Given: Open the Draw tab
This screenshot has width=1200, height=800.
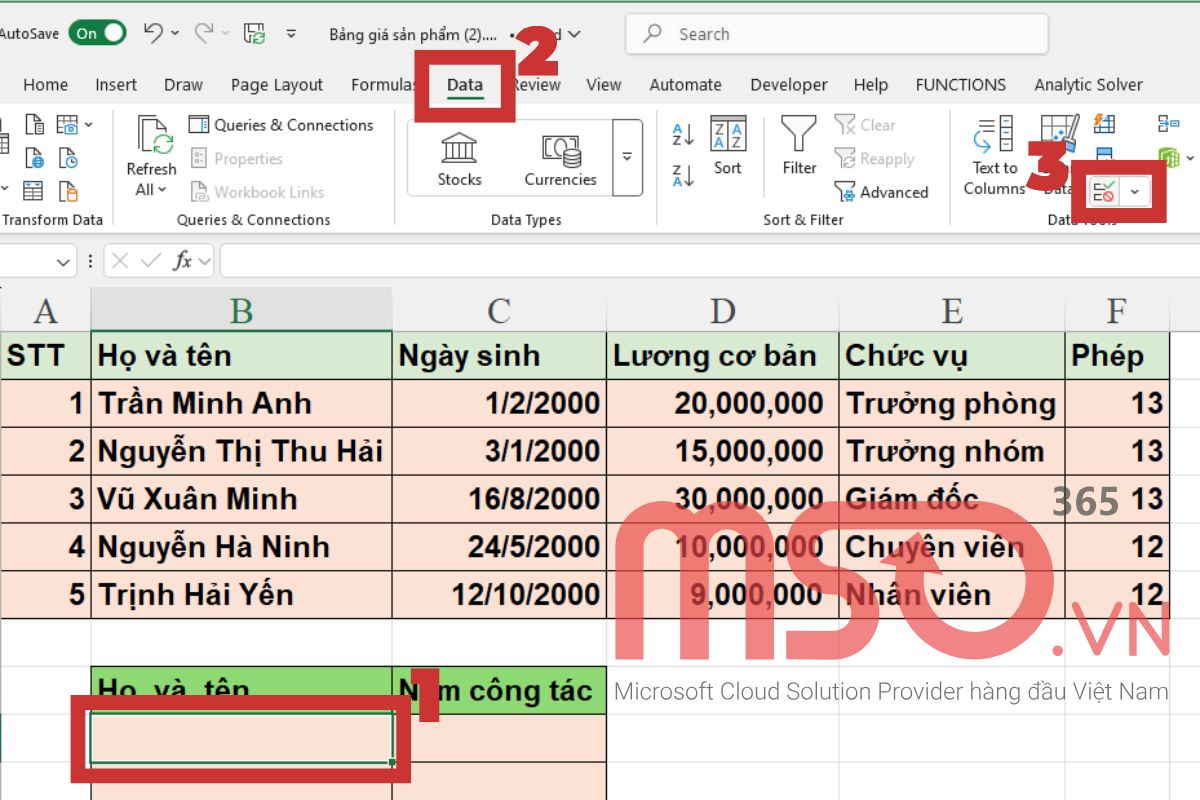Looking at the screenshot, I should pyautogui.click(x=183, y=85).
